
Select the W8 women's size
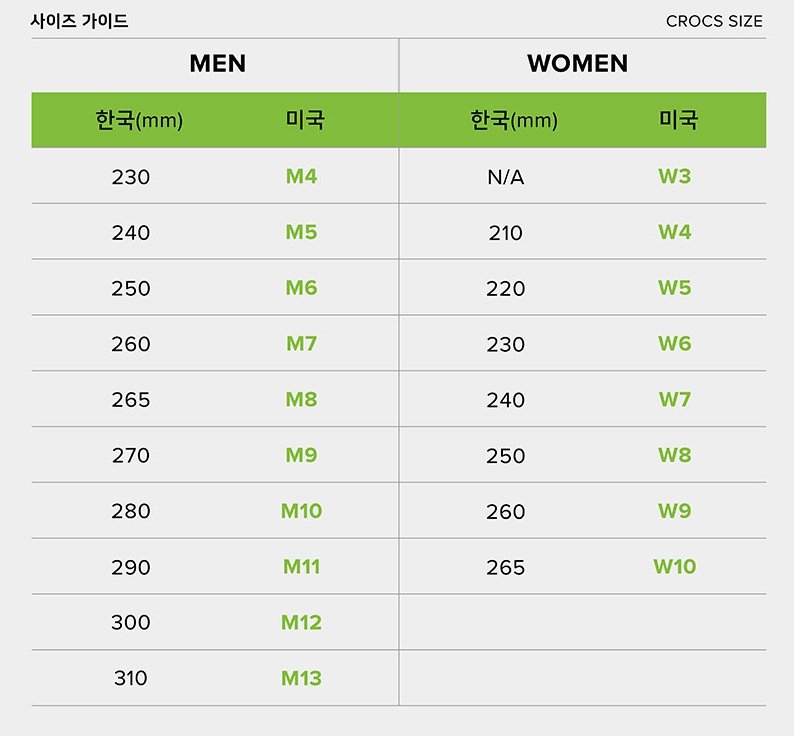click(674, 455)
